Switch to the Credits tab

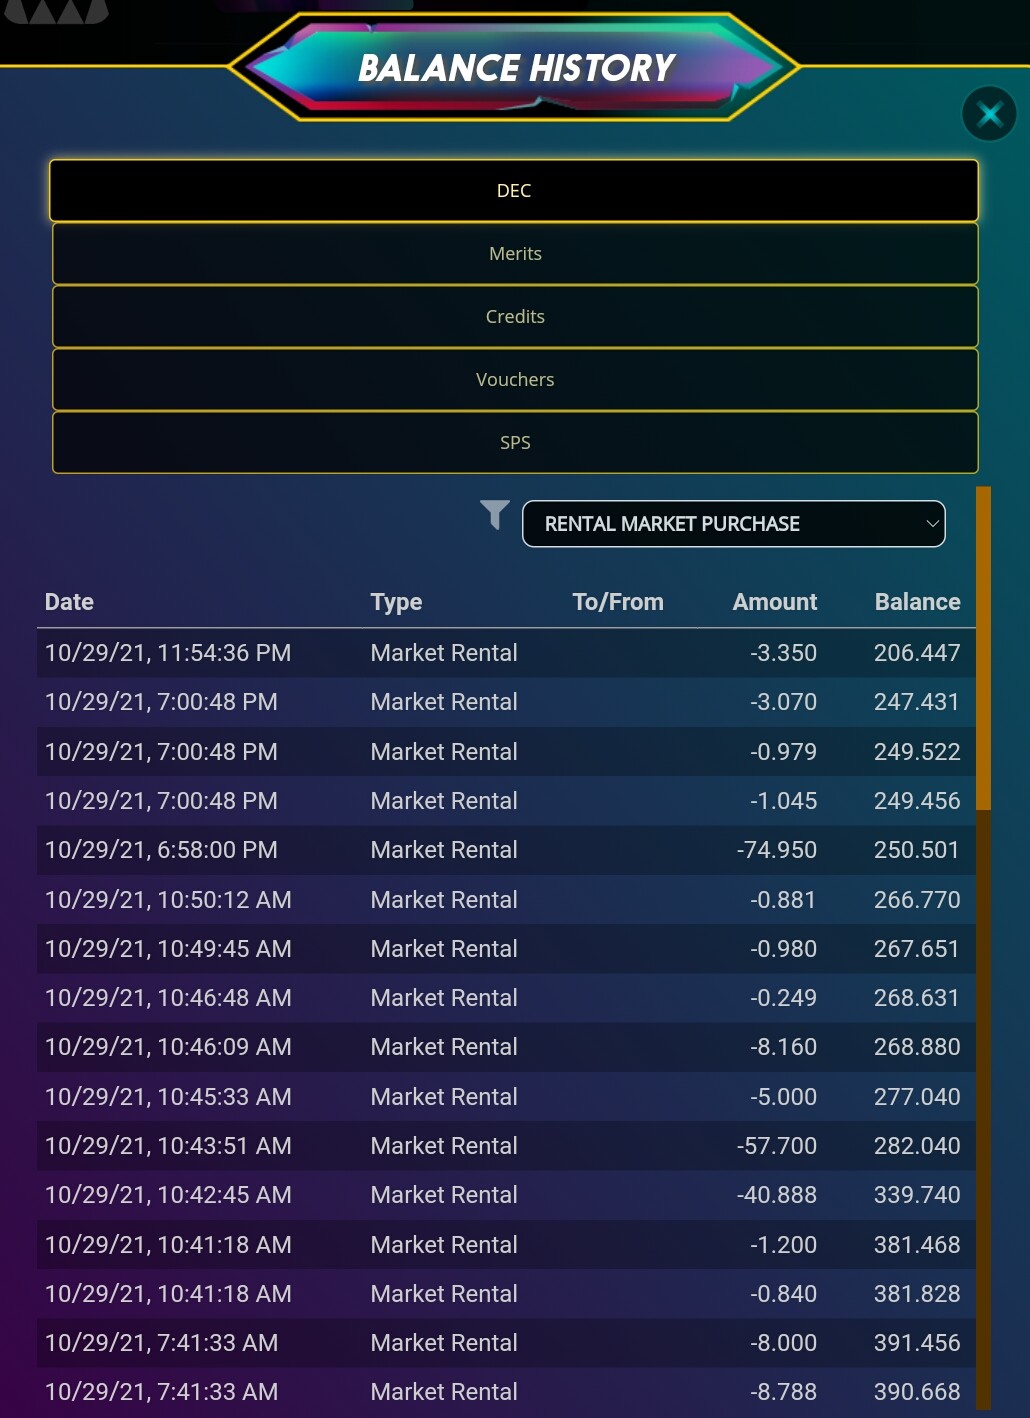pyautogui.click(x=515, y=317)
